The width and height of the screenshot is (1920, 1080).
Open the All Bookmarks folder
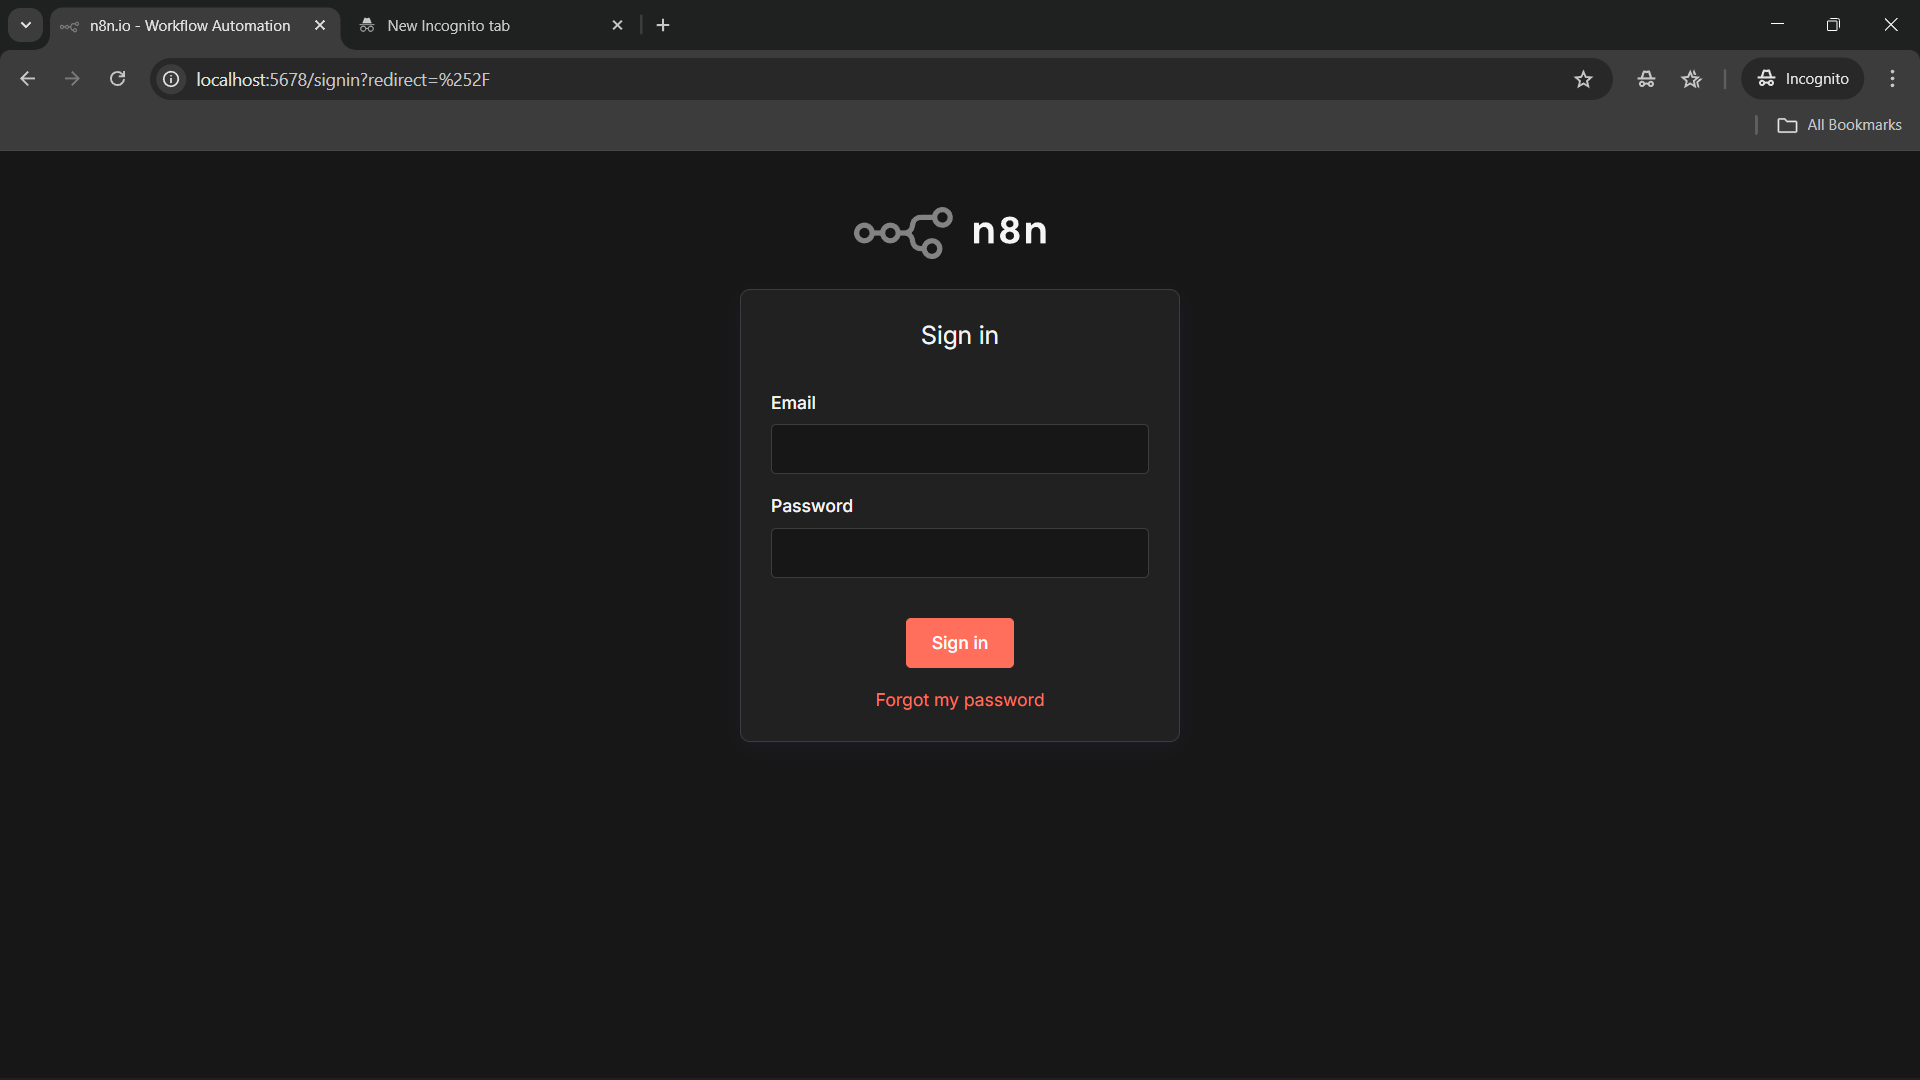coord(1840,125)
